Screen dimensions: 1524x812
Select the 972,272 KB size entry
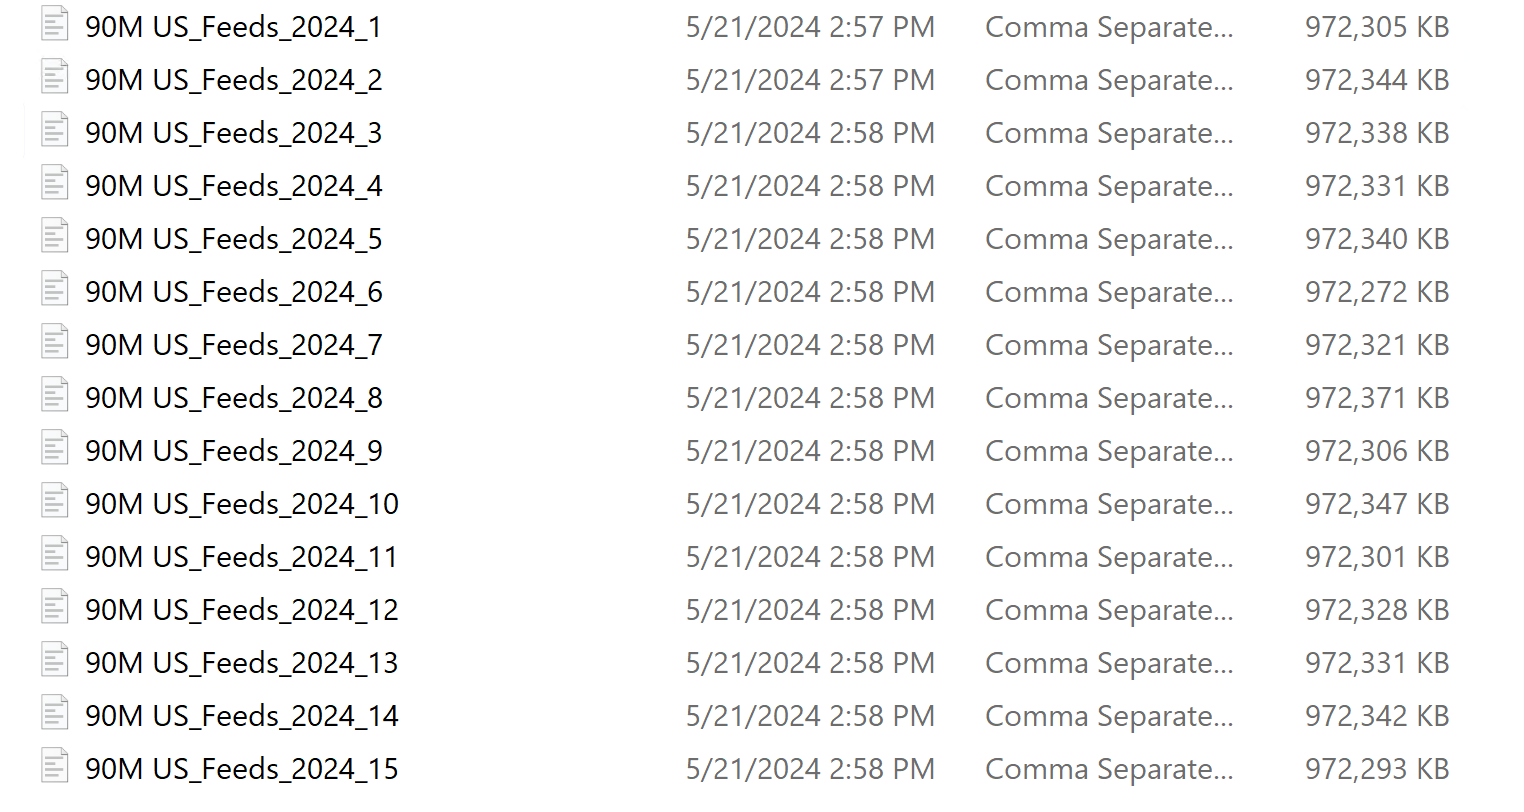pos(1376,292)
